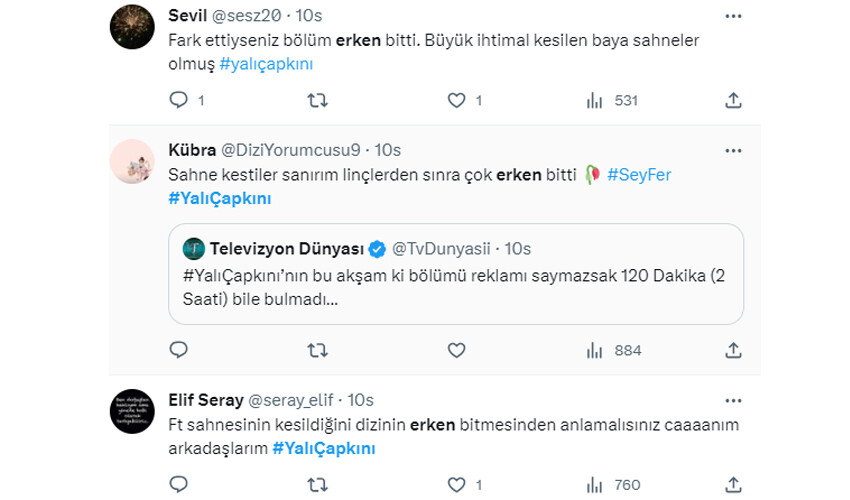The image size is (850, 500).
Task: Visit Kübra's profile via her avatar
Action: [x=131, y=160]
